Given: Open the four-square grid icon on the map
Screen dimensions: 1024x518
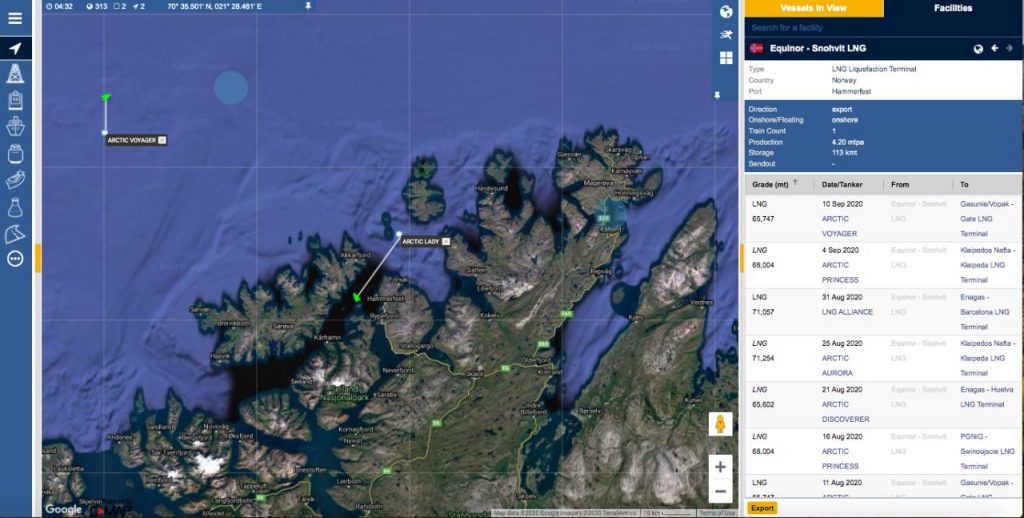Looking at the screenshot, I should (x=726, y=57).
